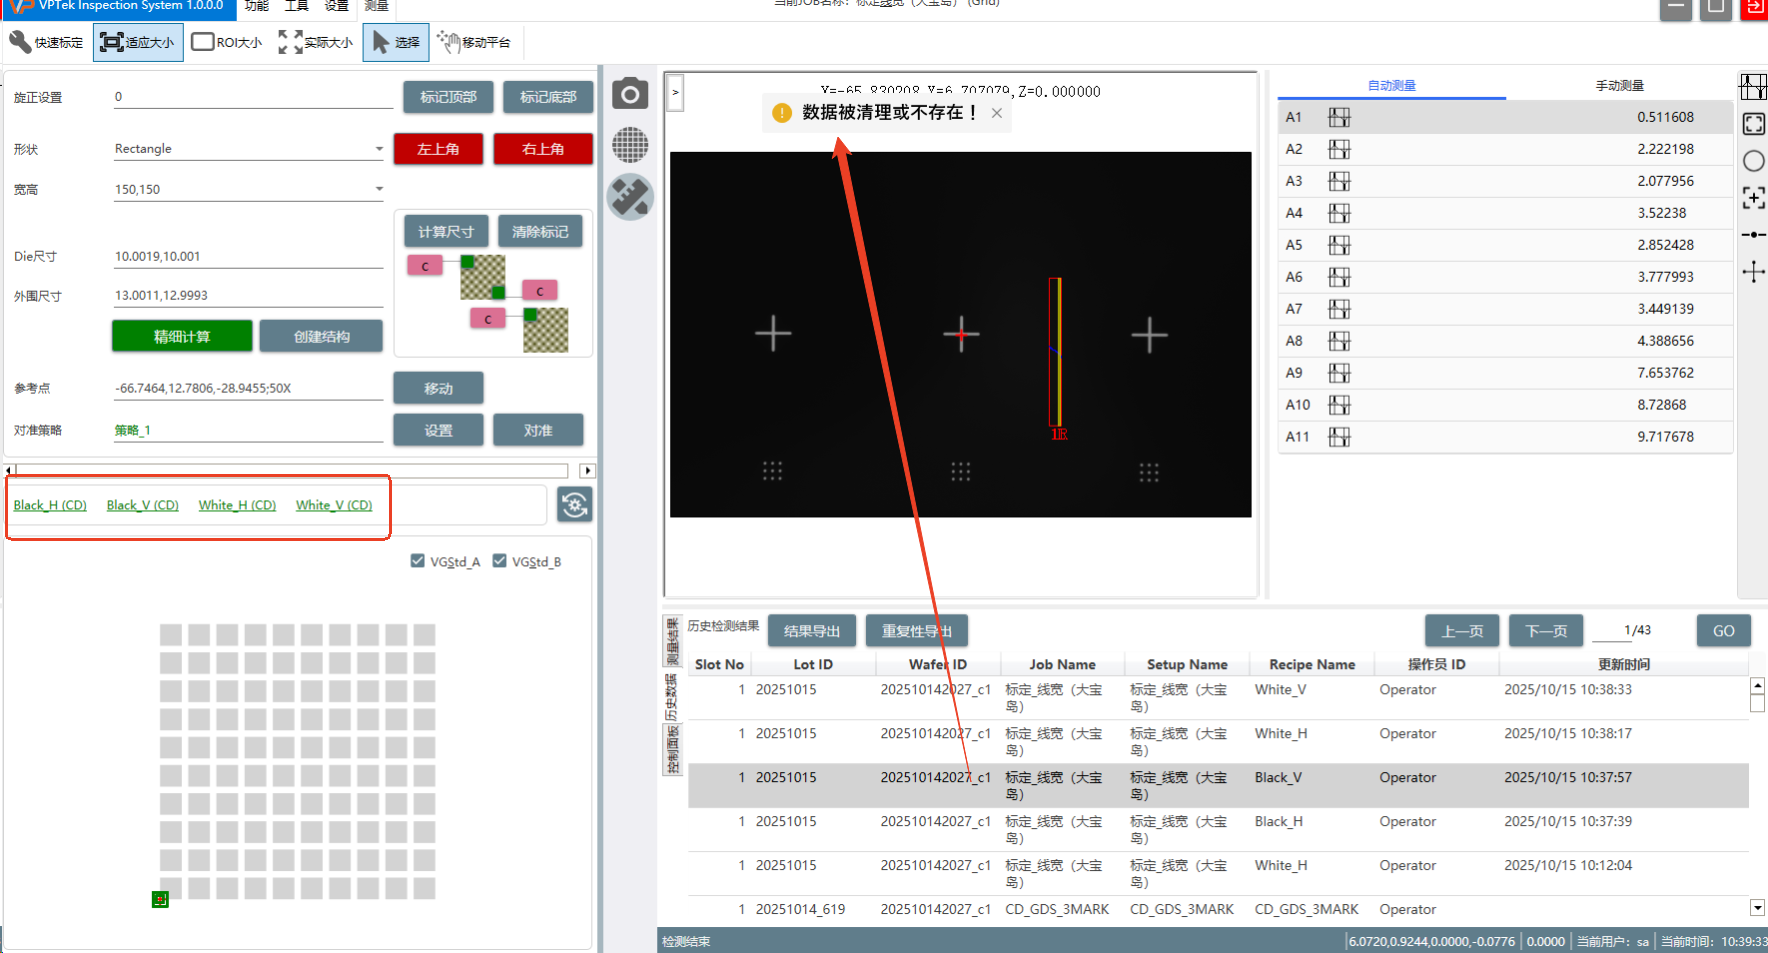Click the camera snapshot icon
This screenshot has width=1768, height=953.
[x=630, y=95]
